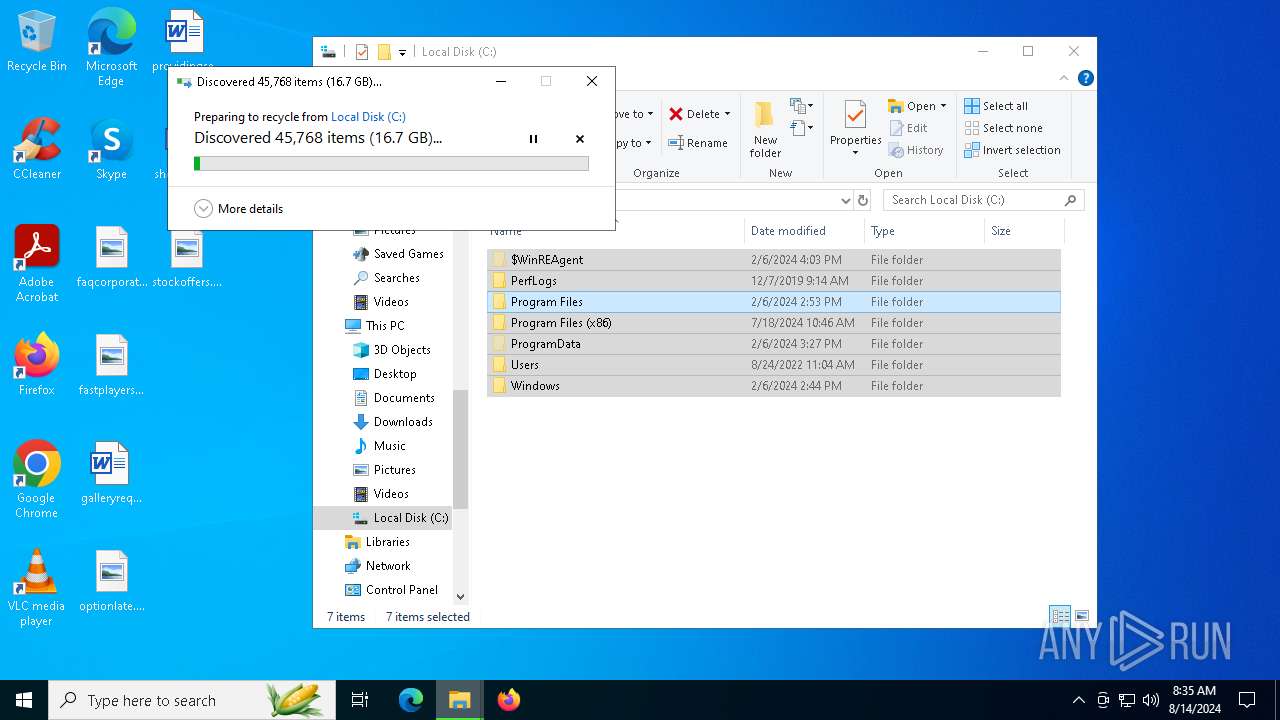This screenshot has height=720, width=1280.
Task: Open the Delete dropdown arrow
Action: (727, 114)
